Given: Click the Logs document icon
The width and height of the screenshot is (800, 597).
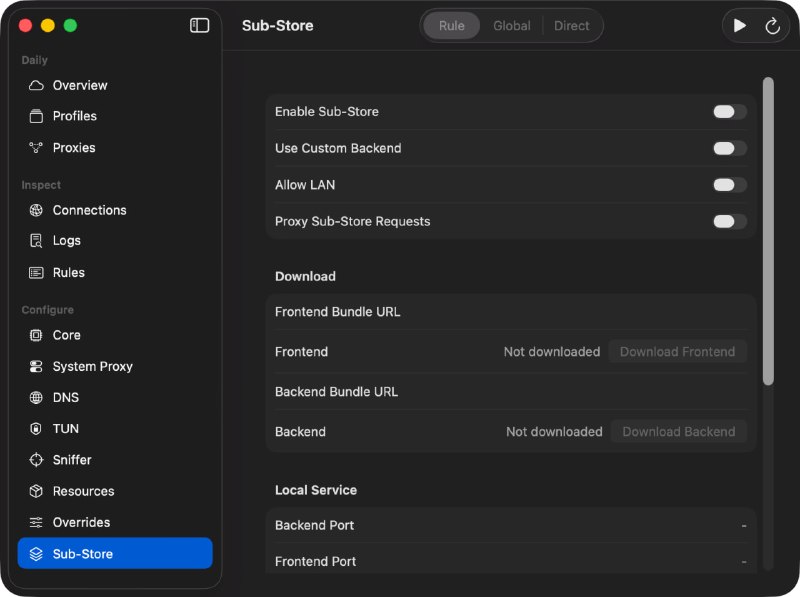Looking at the screenshot, I should pyautogui.click(x=36, y=241).
